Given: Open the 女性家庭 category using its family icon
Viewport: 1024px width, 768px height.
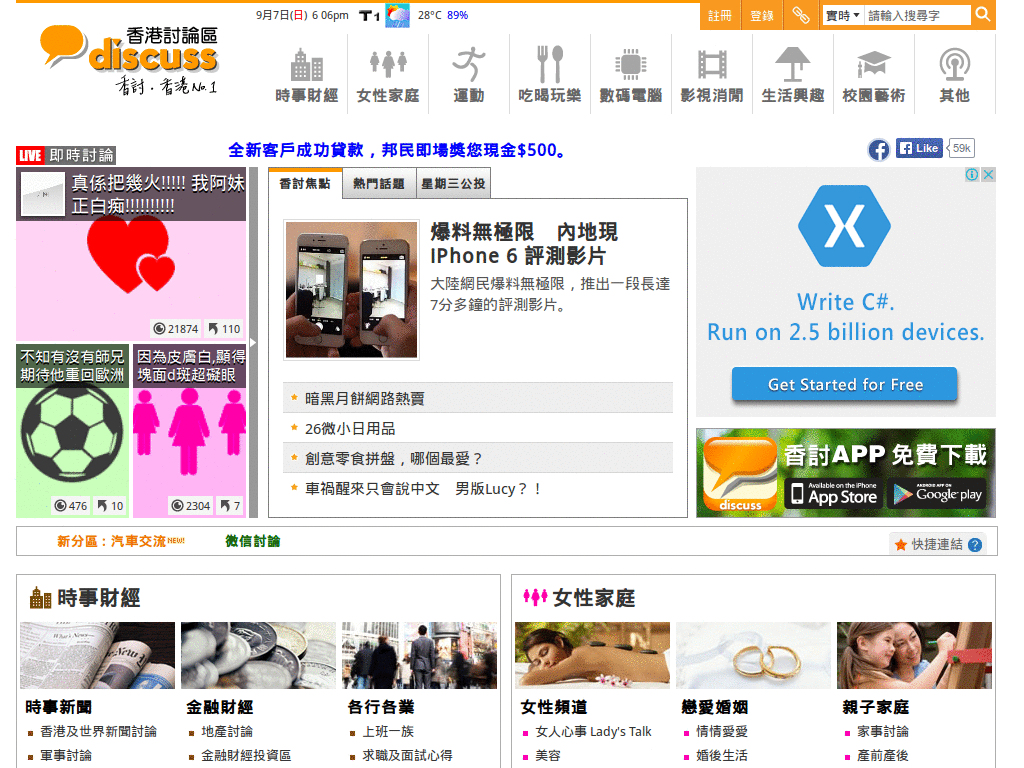Looking at the screenshot, I should pos(387,65).
